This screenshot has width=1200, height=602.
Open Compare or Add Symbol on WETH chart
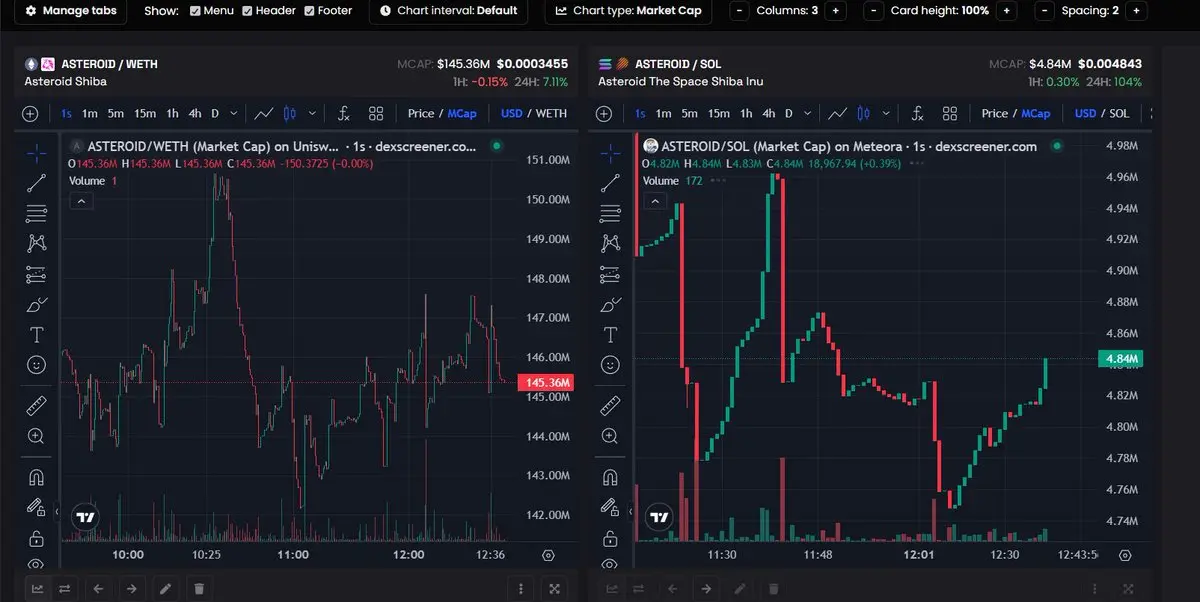click(x=30, y=114)
